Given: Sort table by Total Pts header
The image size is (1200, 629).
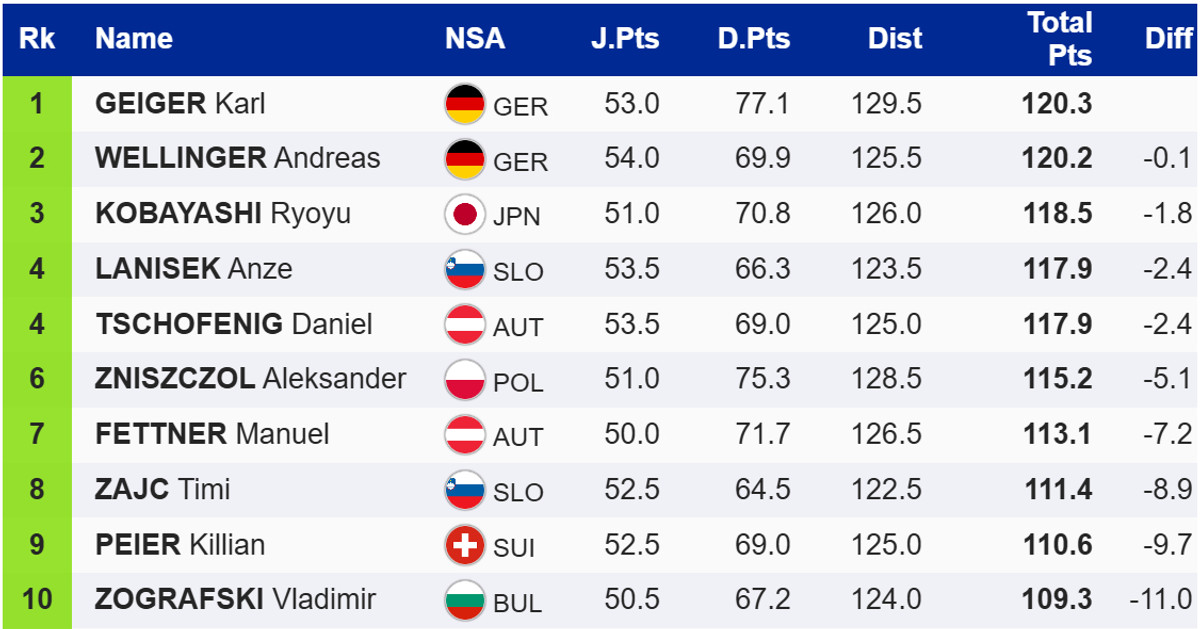Looking at the screenshot, I should point(1059,39).
